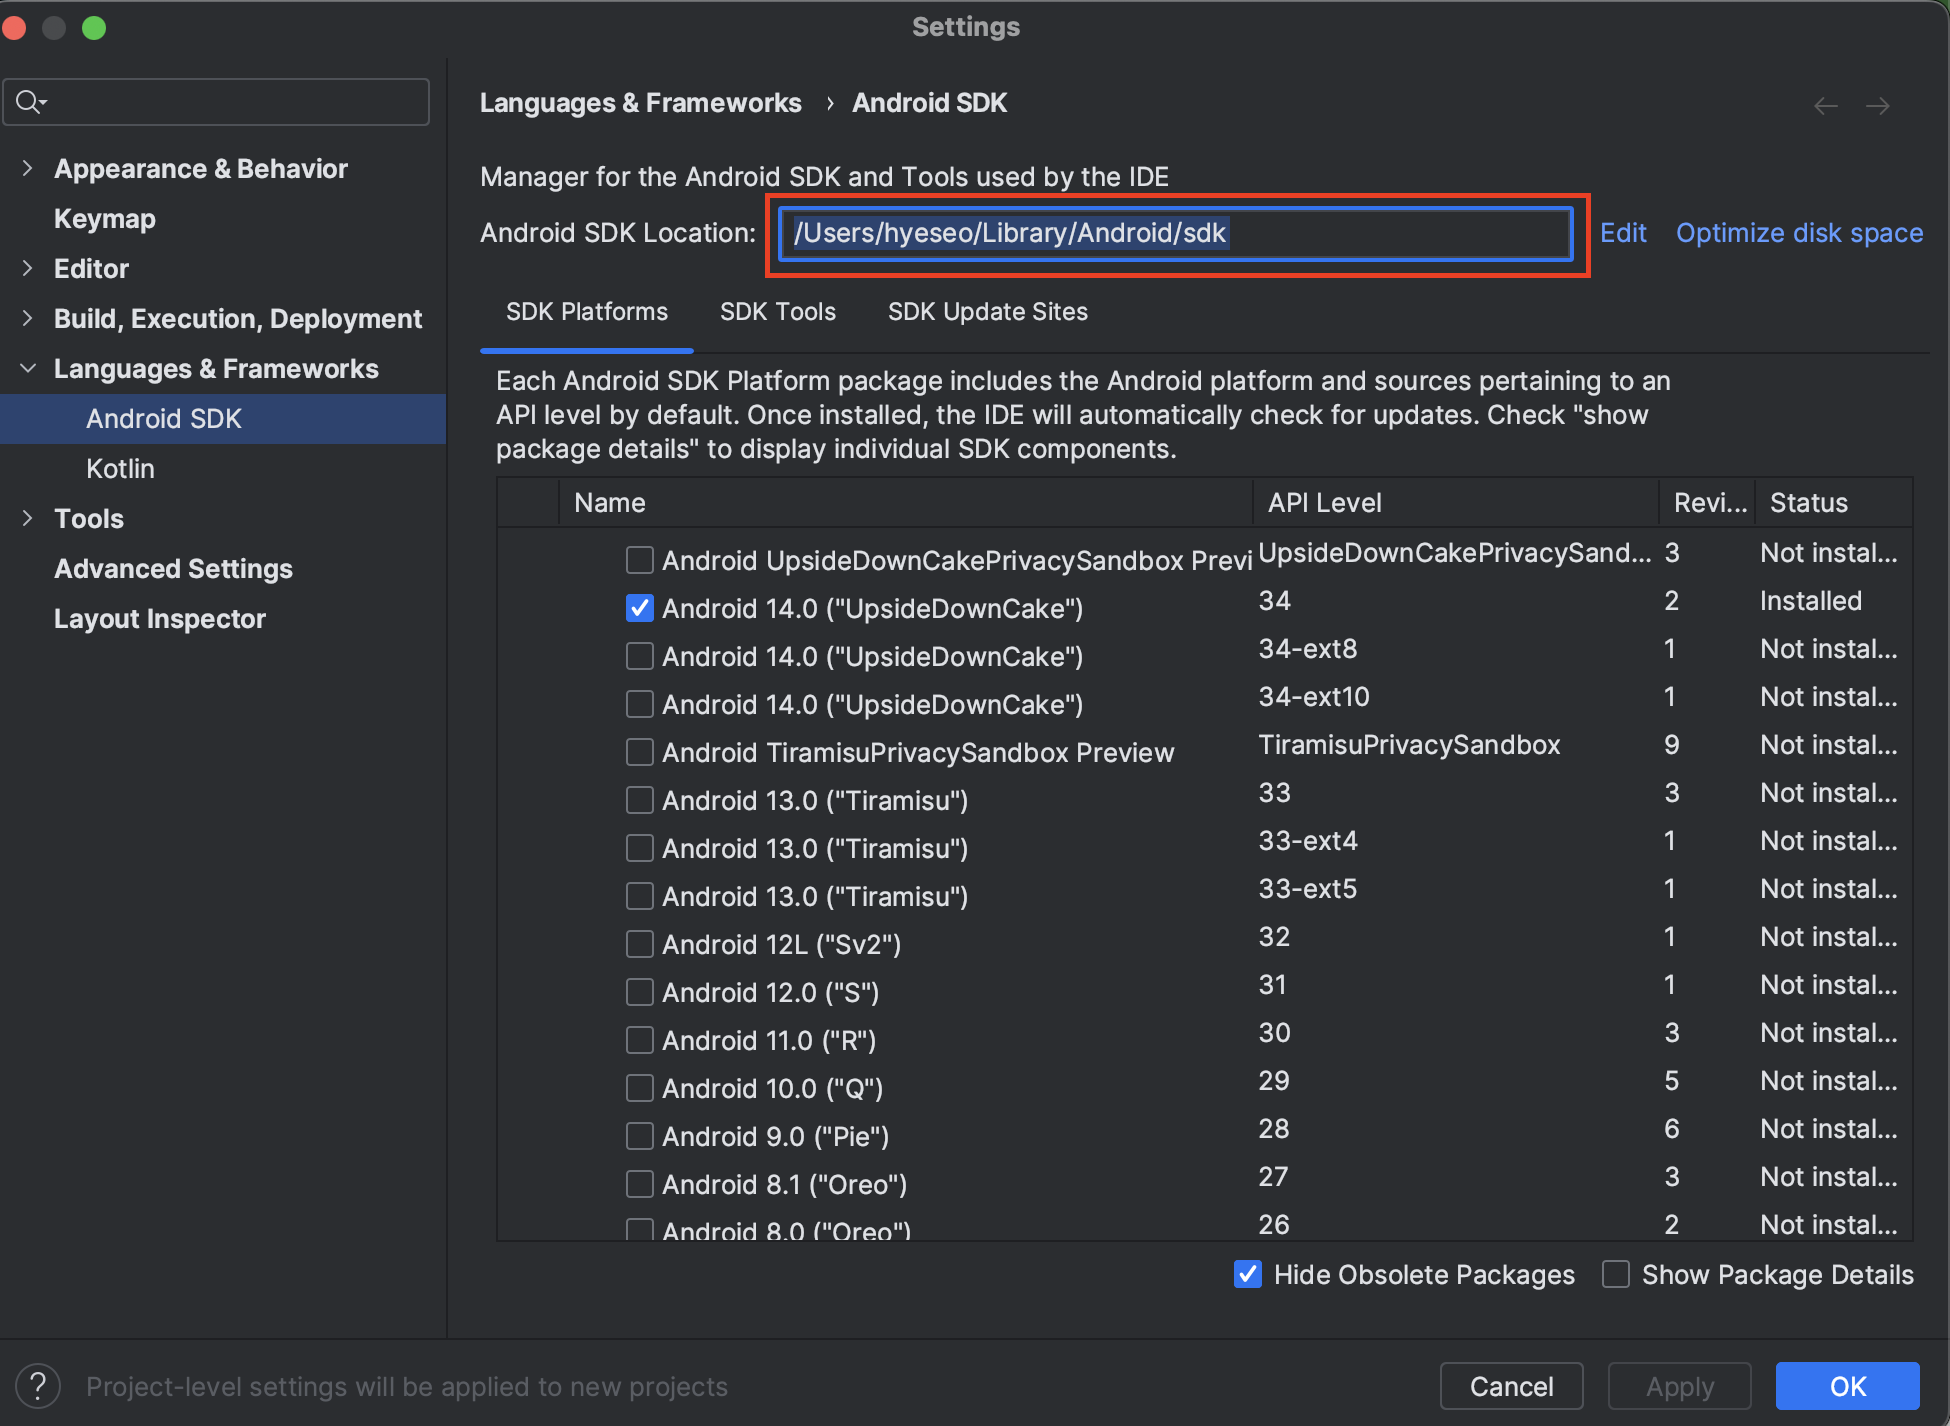Expand the Editor section
1950x1426 pixels.
[28, 268]
